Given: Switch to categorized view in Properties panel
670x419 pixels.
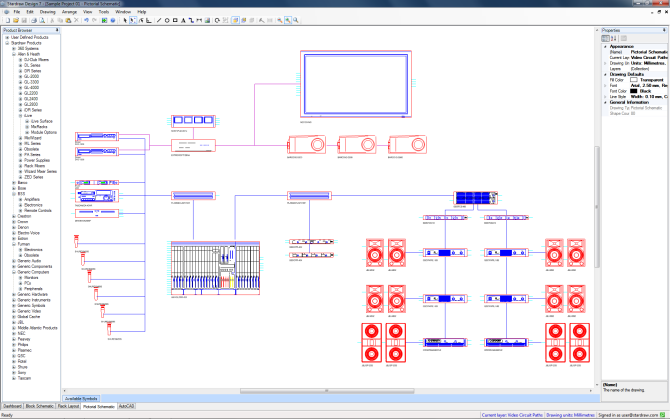Looking at the screenshot, I should (606, 37).
